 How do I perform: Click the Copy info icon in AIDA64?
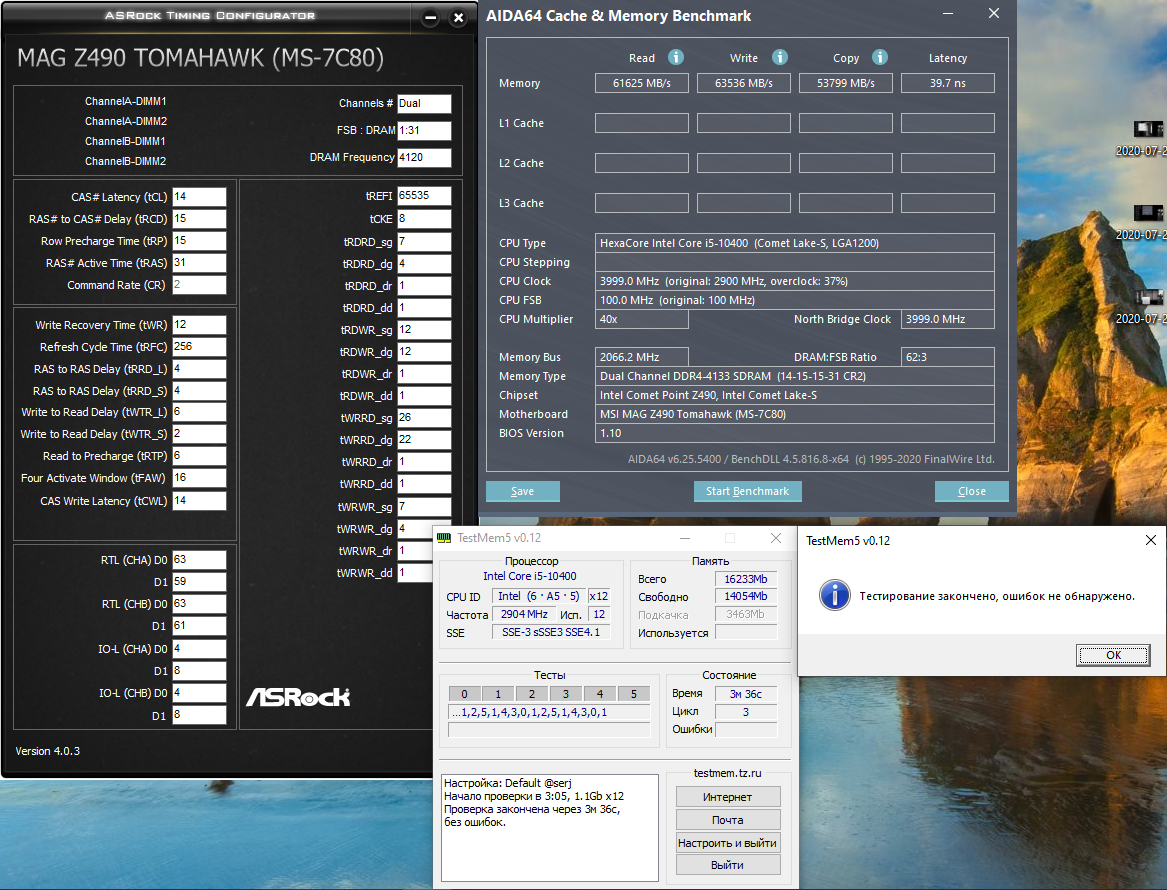pyautogui.click(x=880, y=57)
